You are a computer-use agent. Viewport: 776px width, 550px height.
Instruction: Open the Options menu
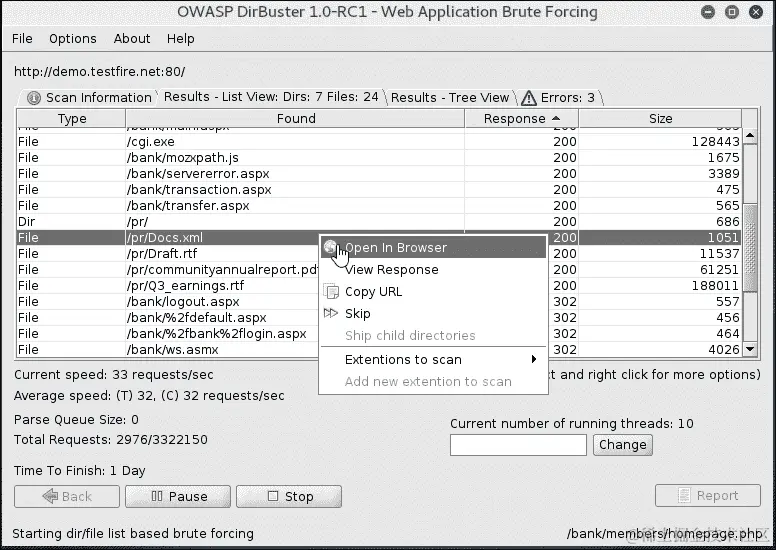click(x=73, y=39)
